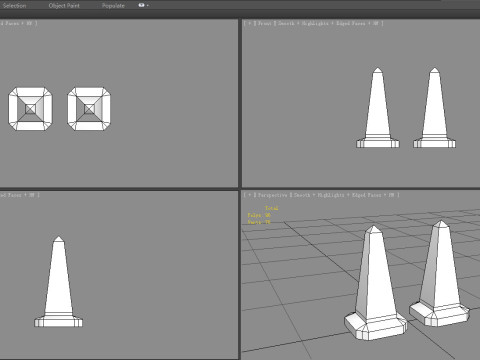The image size is (480, 360).
Task: Open the ribbon display options dropdown icon
Action: pyautogui.click(x=143, y=5)
